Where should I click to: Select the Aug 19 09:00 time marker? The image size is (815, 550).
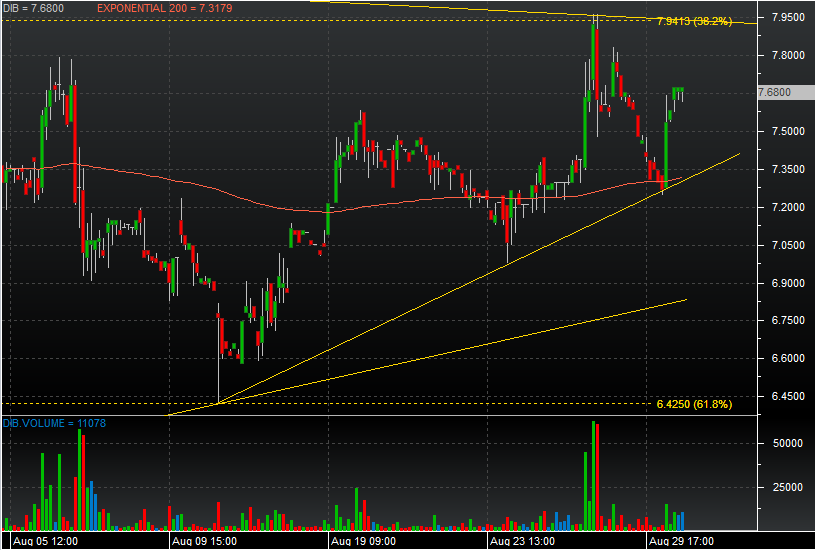pyautogui.click(x=363, y=540)
